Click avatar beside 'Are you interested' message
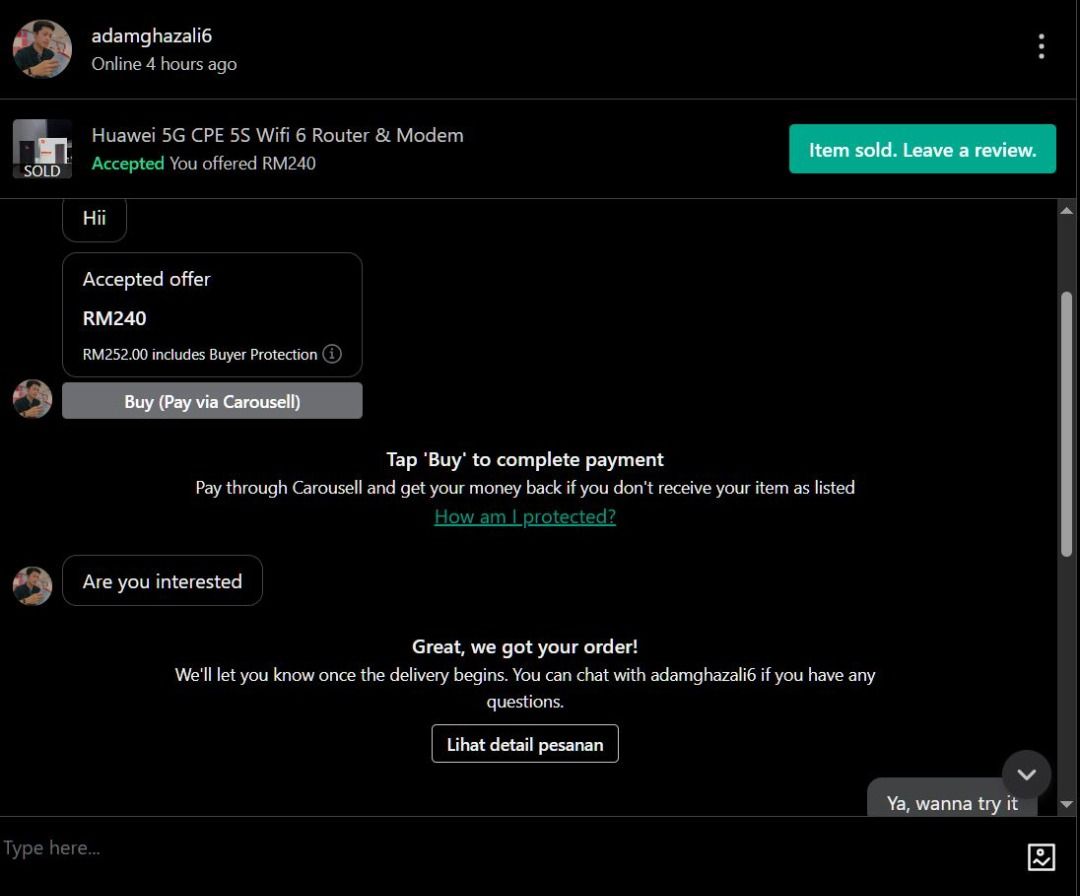This screenshot has width=1080, height=896. pyautogui.click(x=32, y=586)
